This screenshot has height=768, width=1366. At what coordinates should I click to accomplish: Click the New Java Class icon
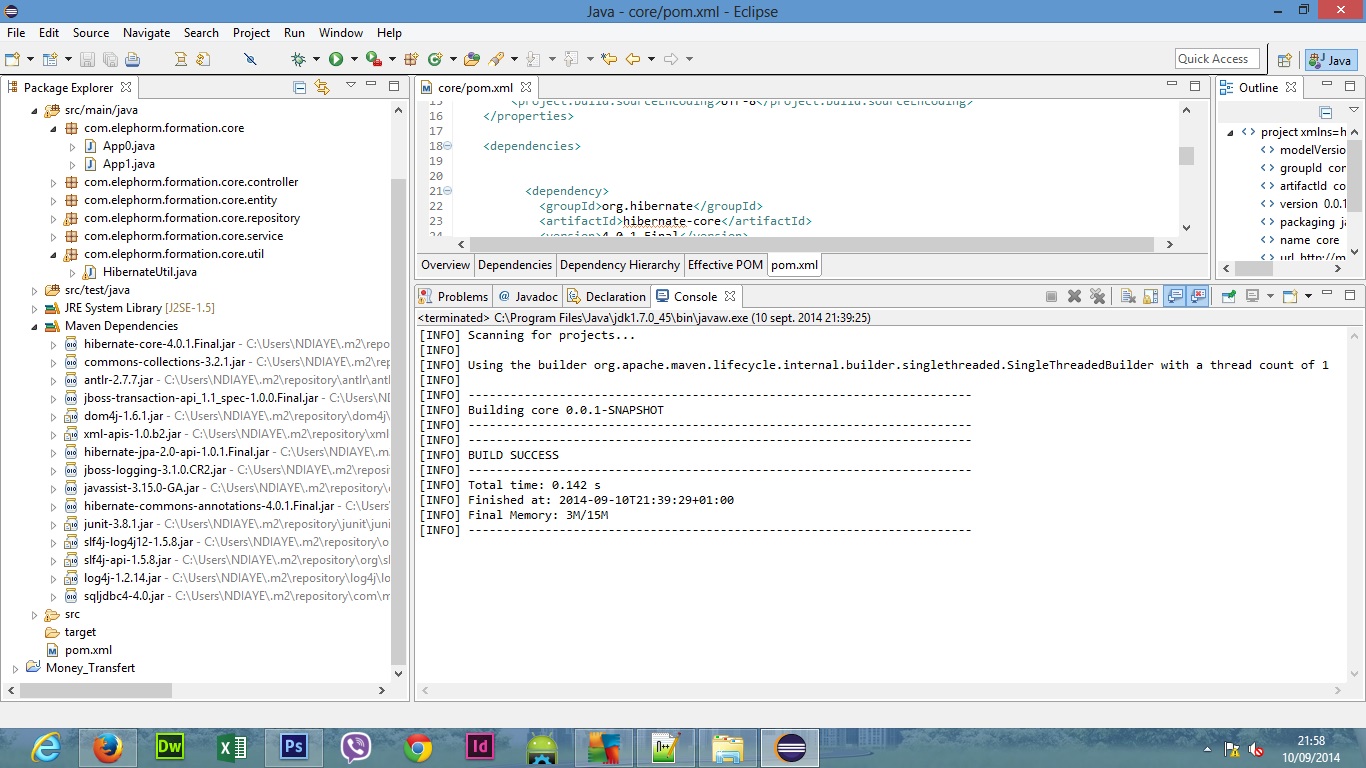point(435,59)
